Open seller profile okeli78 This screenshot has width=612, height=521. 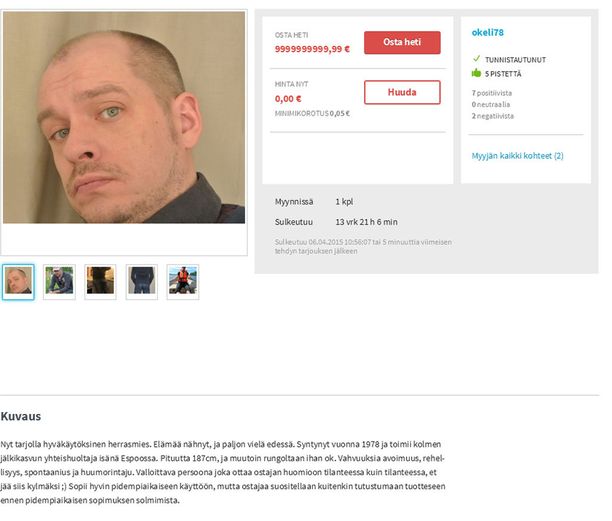(487, 32)
